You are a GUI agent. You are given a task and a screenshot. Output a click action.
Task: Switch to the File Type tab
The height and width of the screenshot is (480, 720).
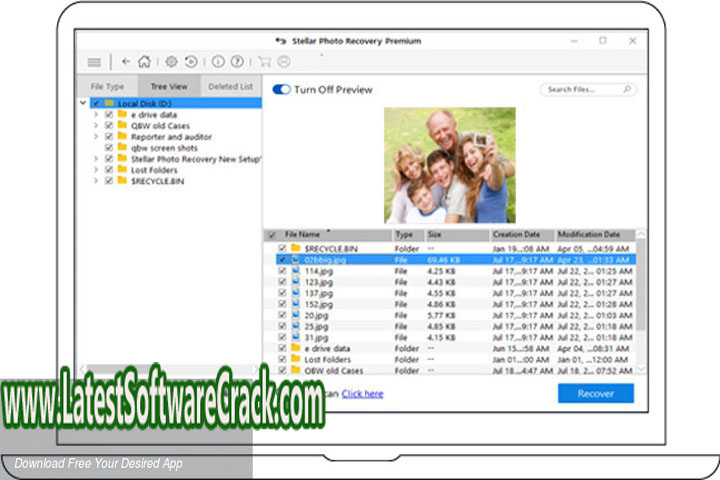(107, 86)
